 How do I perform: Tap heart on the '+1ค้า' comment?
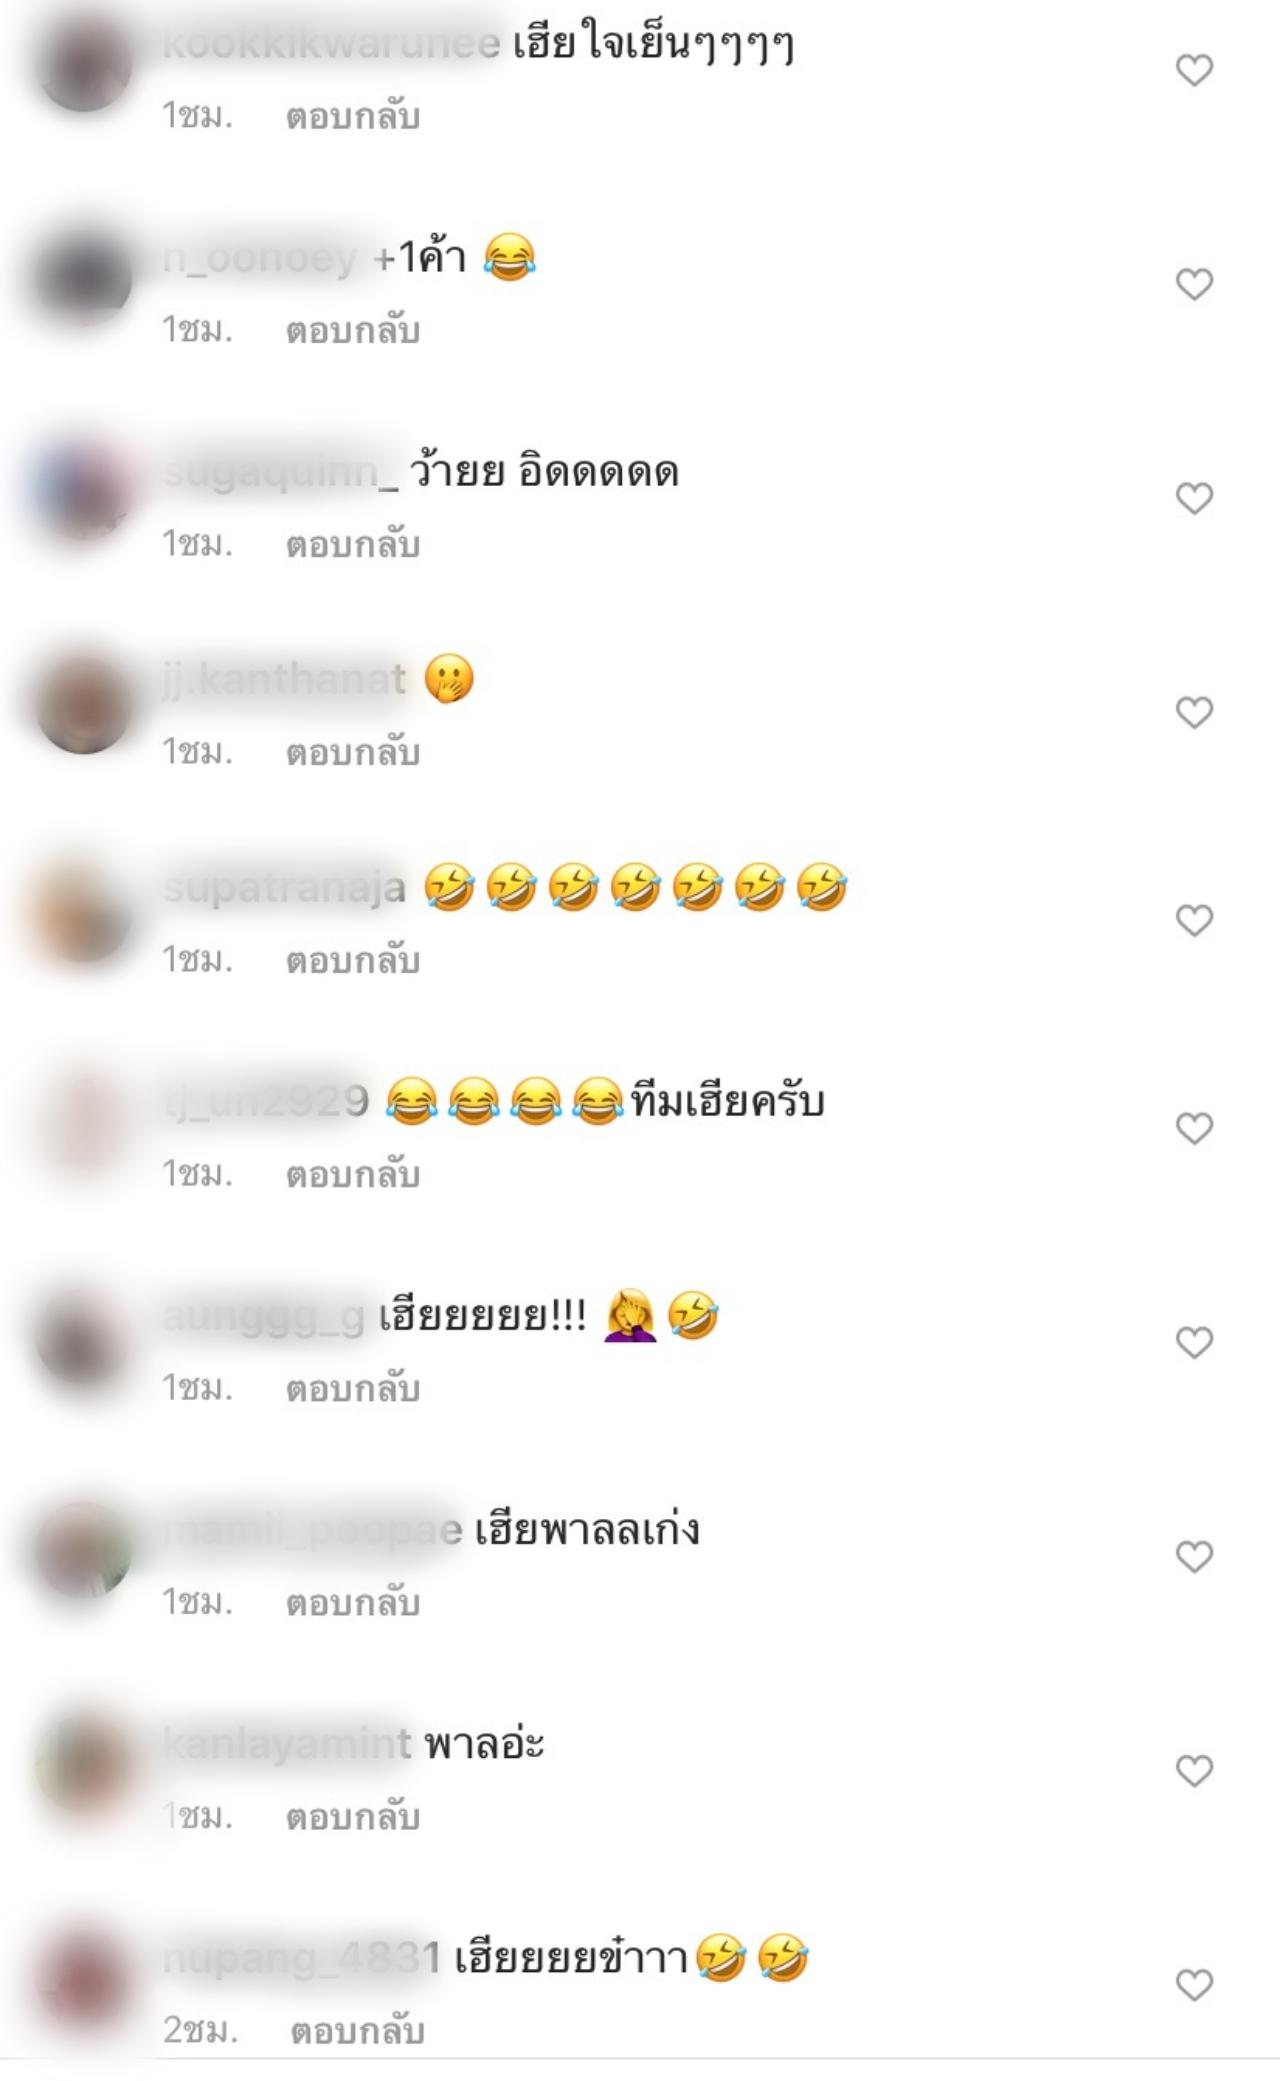tap(1194, 284)
